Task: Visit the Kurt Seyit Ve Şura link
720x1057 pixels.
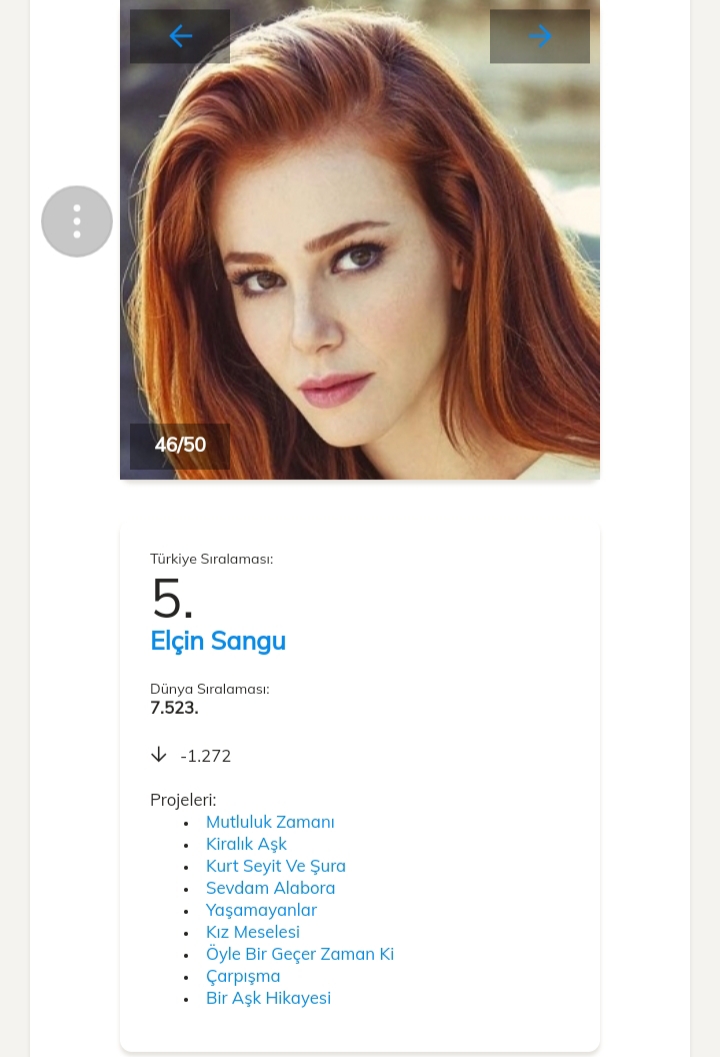Action: point(276,866)
